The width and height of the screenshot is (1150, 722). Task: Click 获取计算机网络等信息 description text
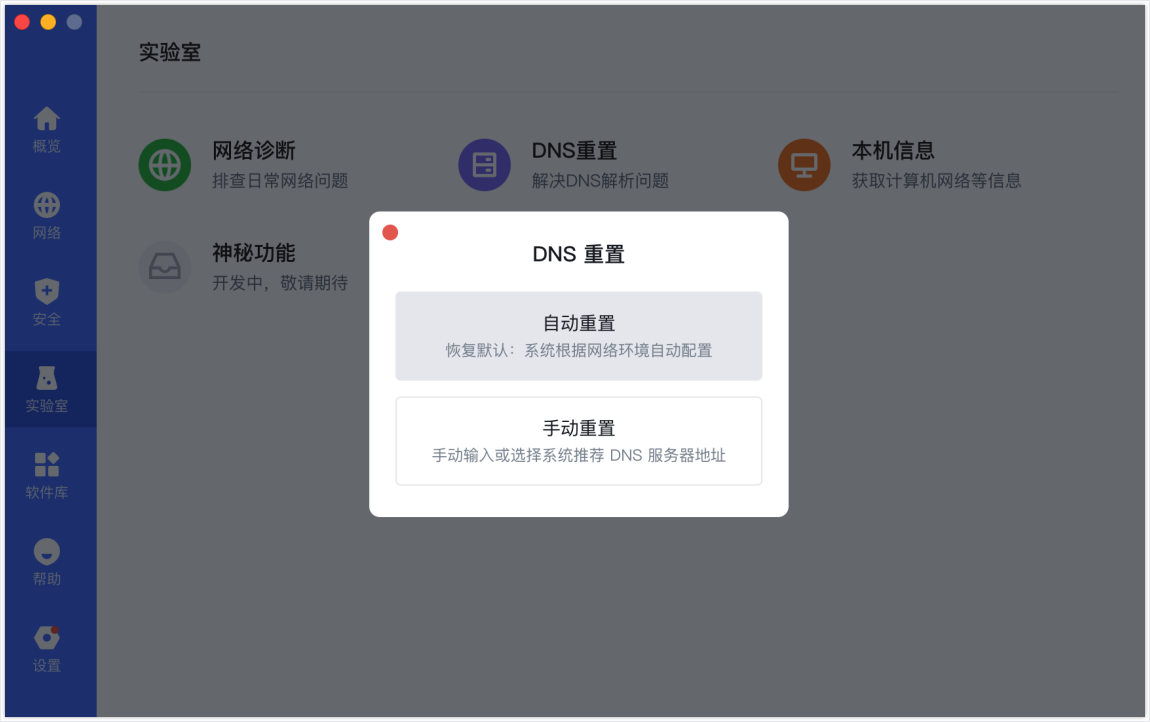pyautogui.click(x=937, y=180)
